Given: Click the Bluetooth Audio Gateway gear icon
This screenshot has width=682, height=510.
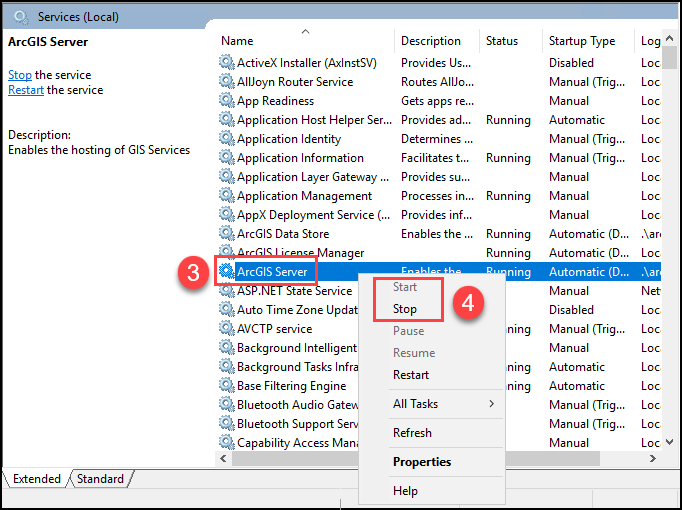Looking at the screenshot, I should pyautogui.click(x=226, y=404).
